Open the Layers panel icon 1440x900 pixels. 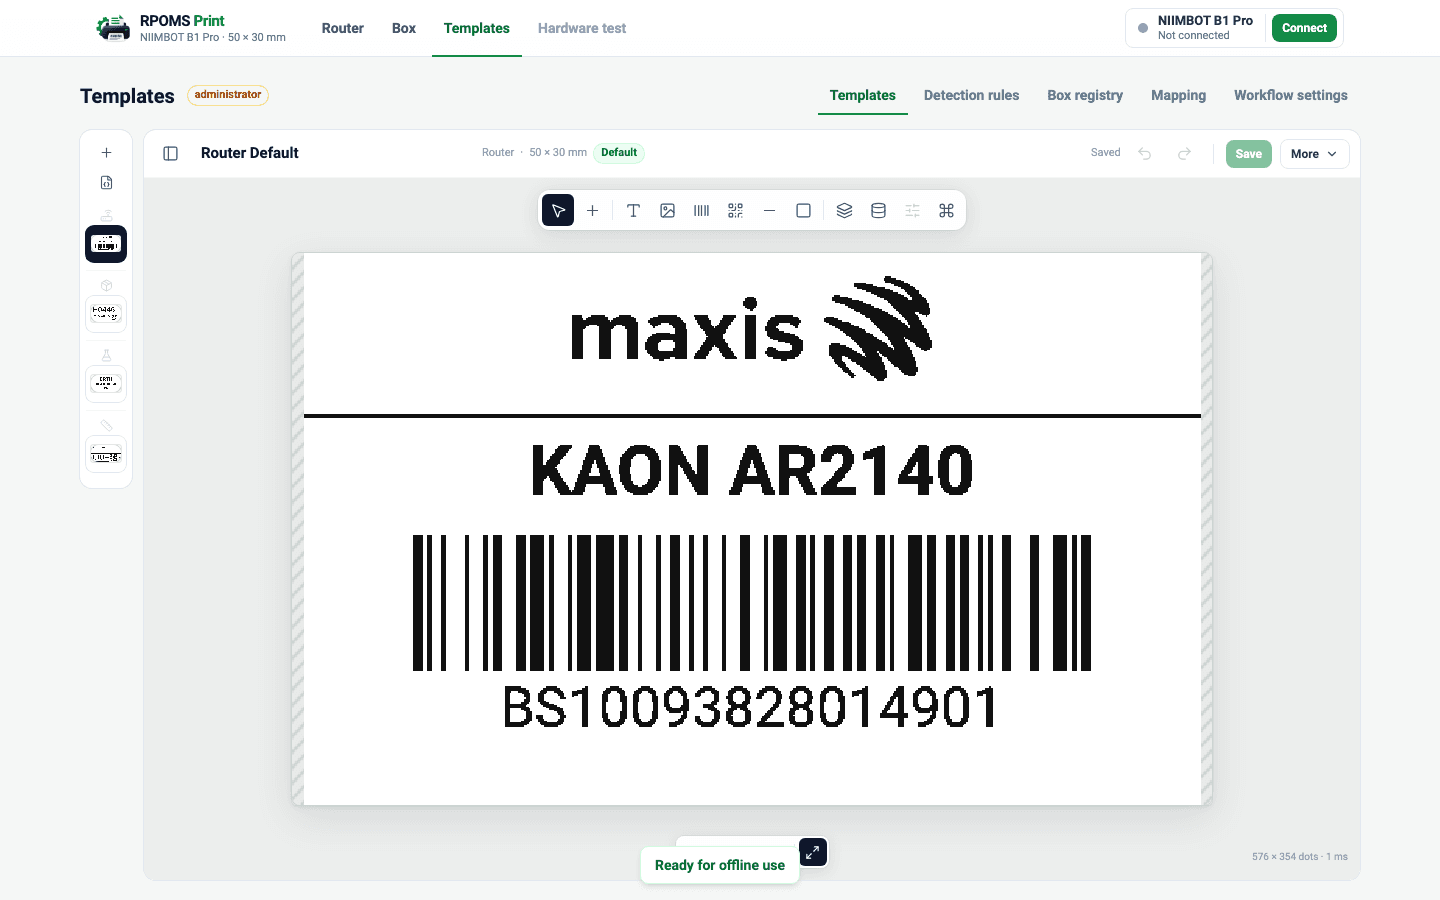(x=844, y=210)
